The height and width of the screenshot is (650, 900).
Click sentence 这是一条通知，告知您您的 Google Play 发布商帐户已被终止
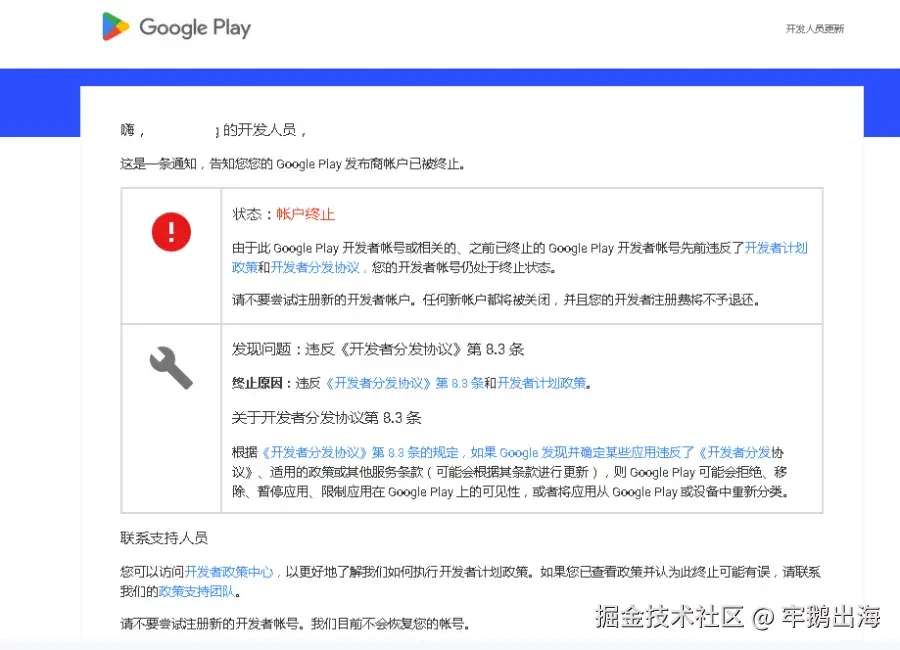pyautogui.click(x=293, y=164)
